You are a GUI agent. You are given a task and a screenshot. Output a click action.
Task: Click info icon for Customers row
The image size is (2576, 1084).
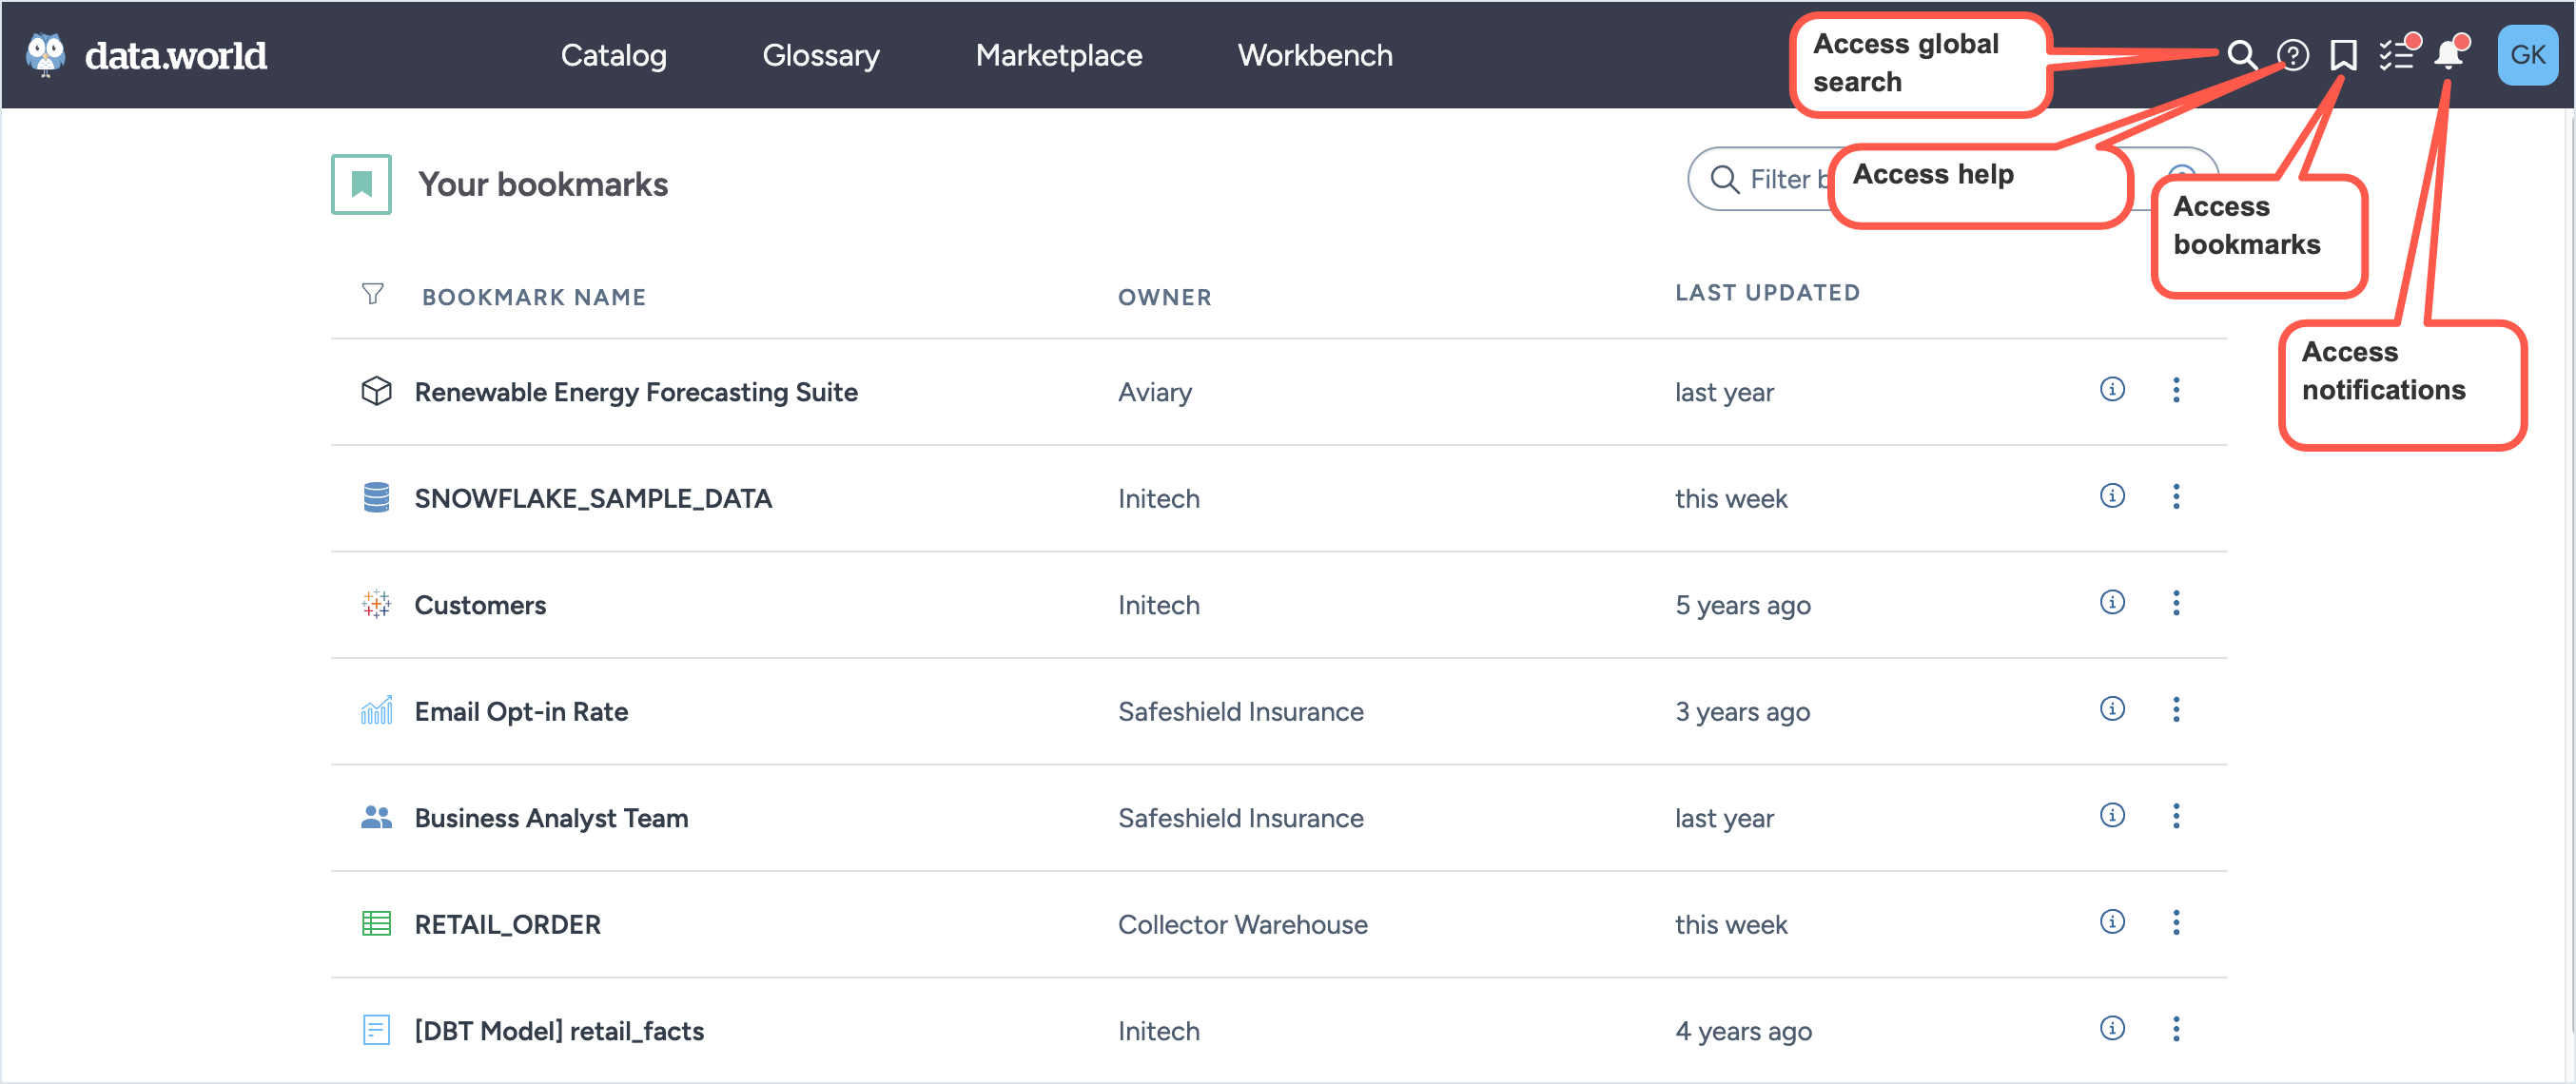point(2112,602)
